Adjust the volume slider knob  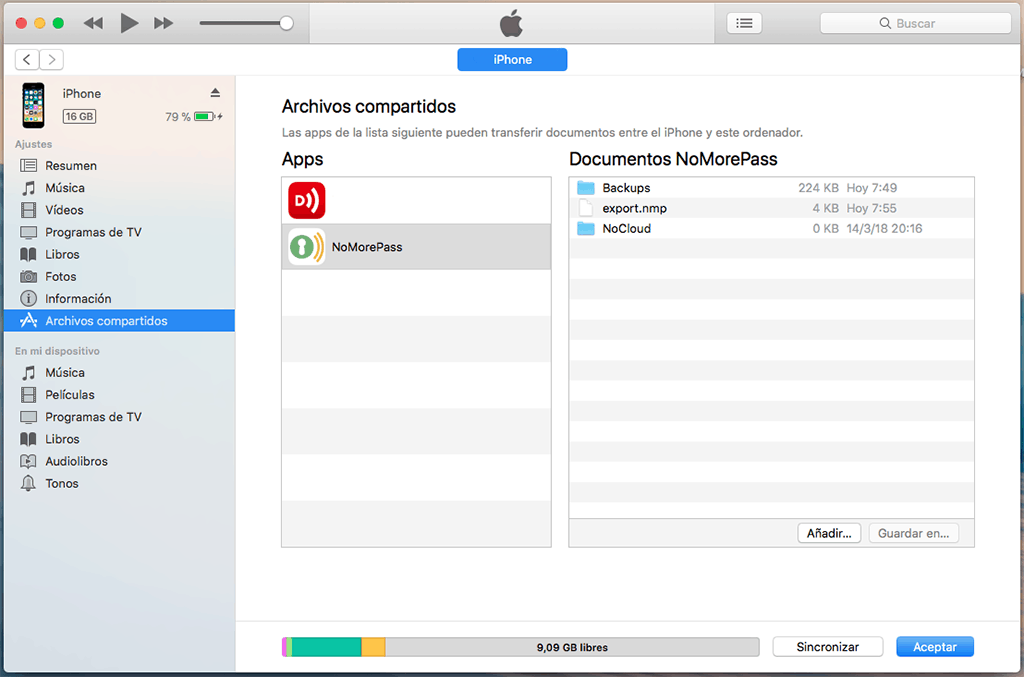(286, 24)
